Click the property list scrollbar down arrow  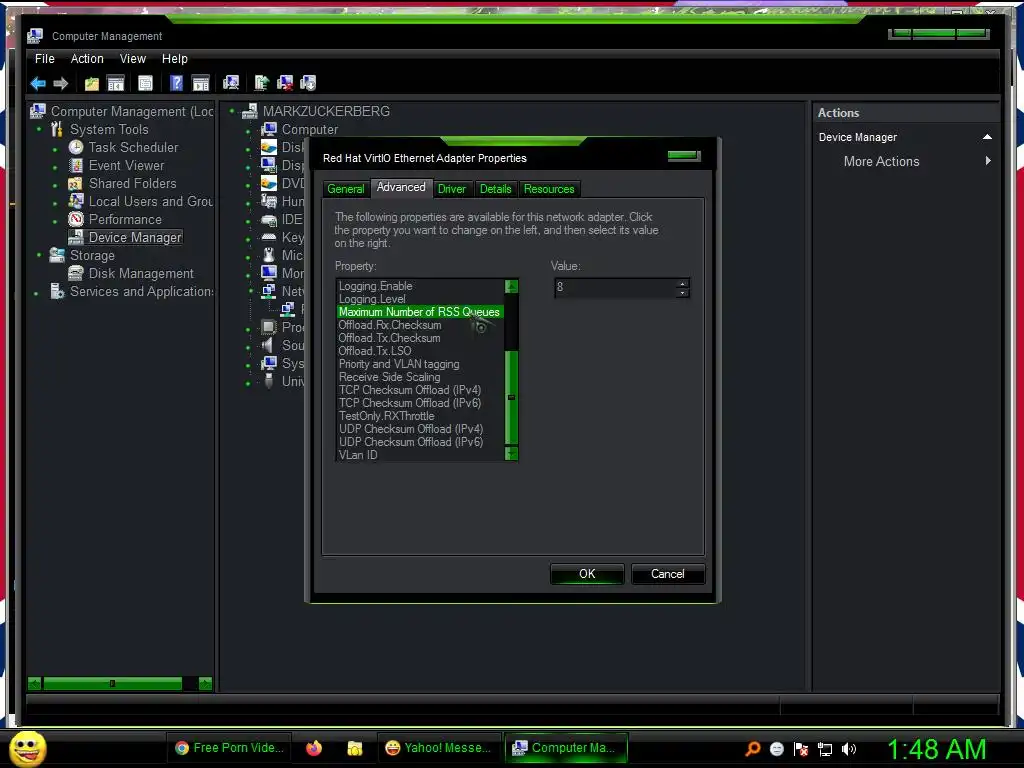pyautogui.click(x=511, y=454)
